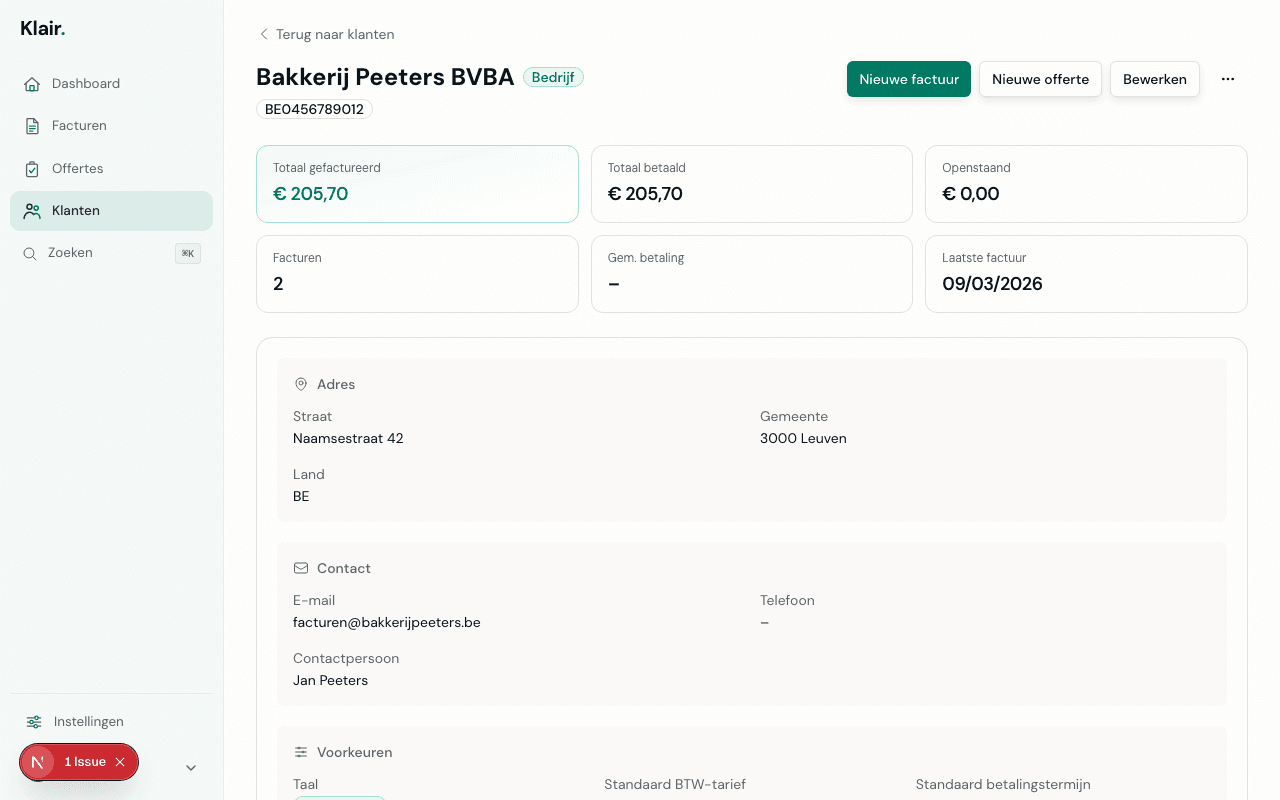Click the Offertes clipboard icon

[32, 169]
